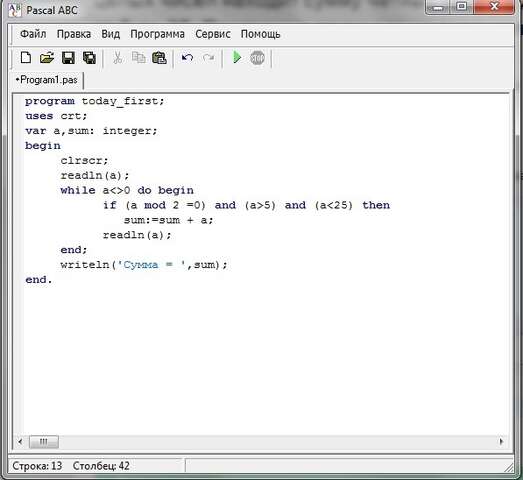Click the Stop program icon
This screenshot has width=523, height=480.
[257, 58]
